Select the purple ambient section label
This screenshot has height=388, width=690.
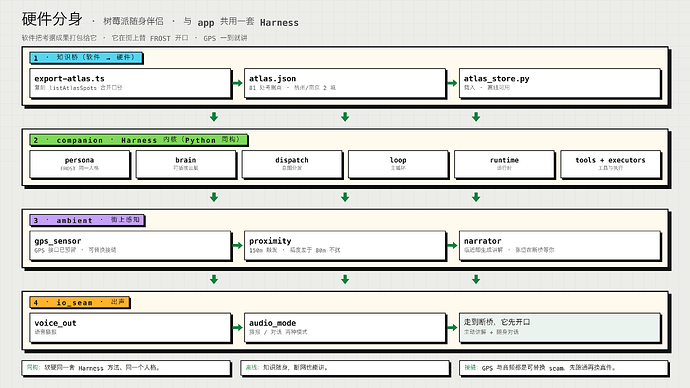pyautogui.click(x=87, y=220)
